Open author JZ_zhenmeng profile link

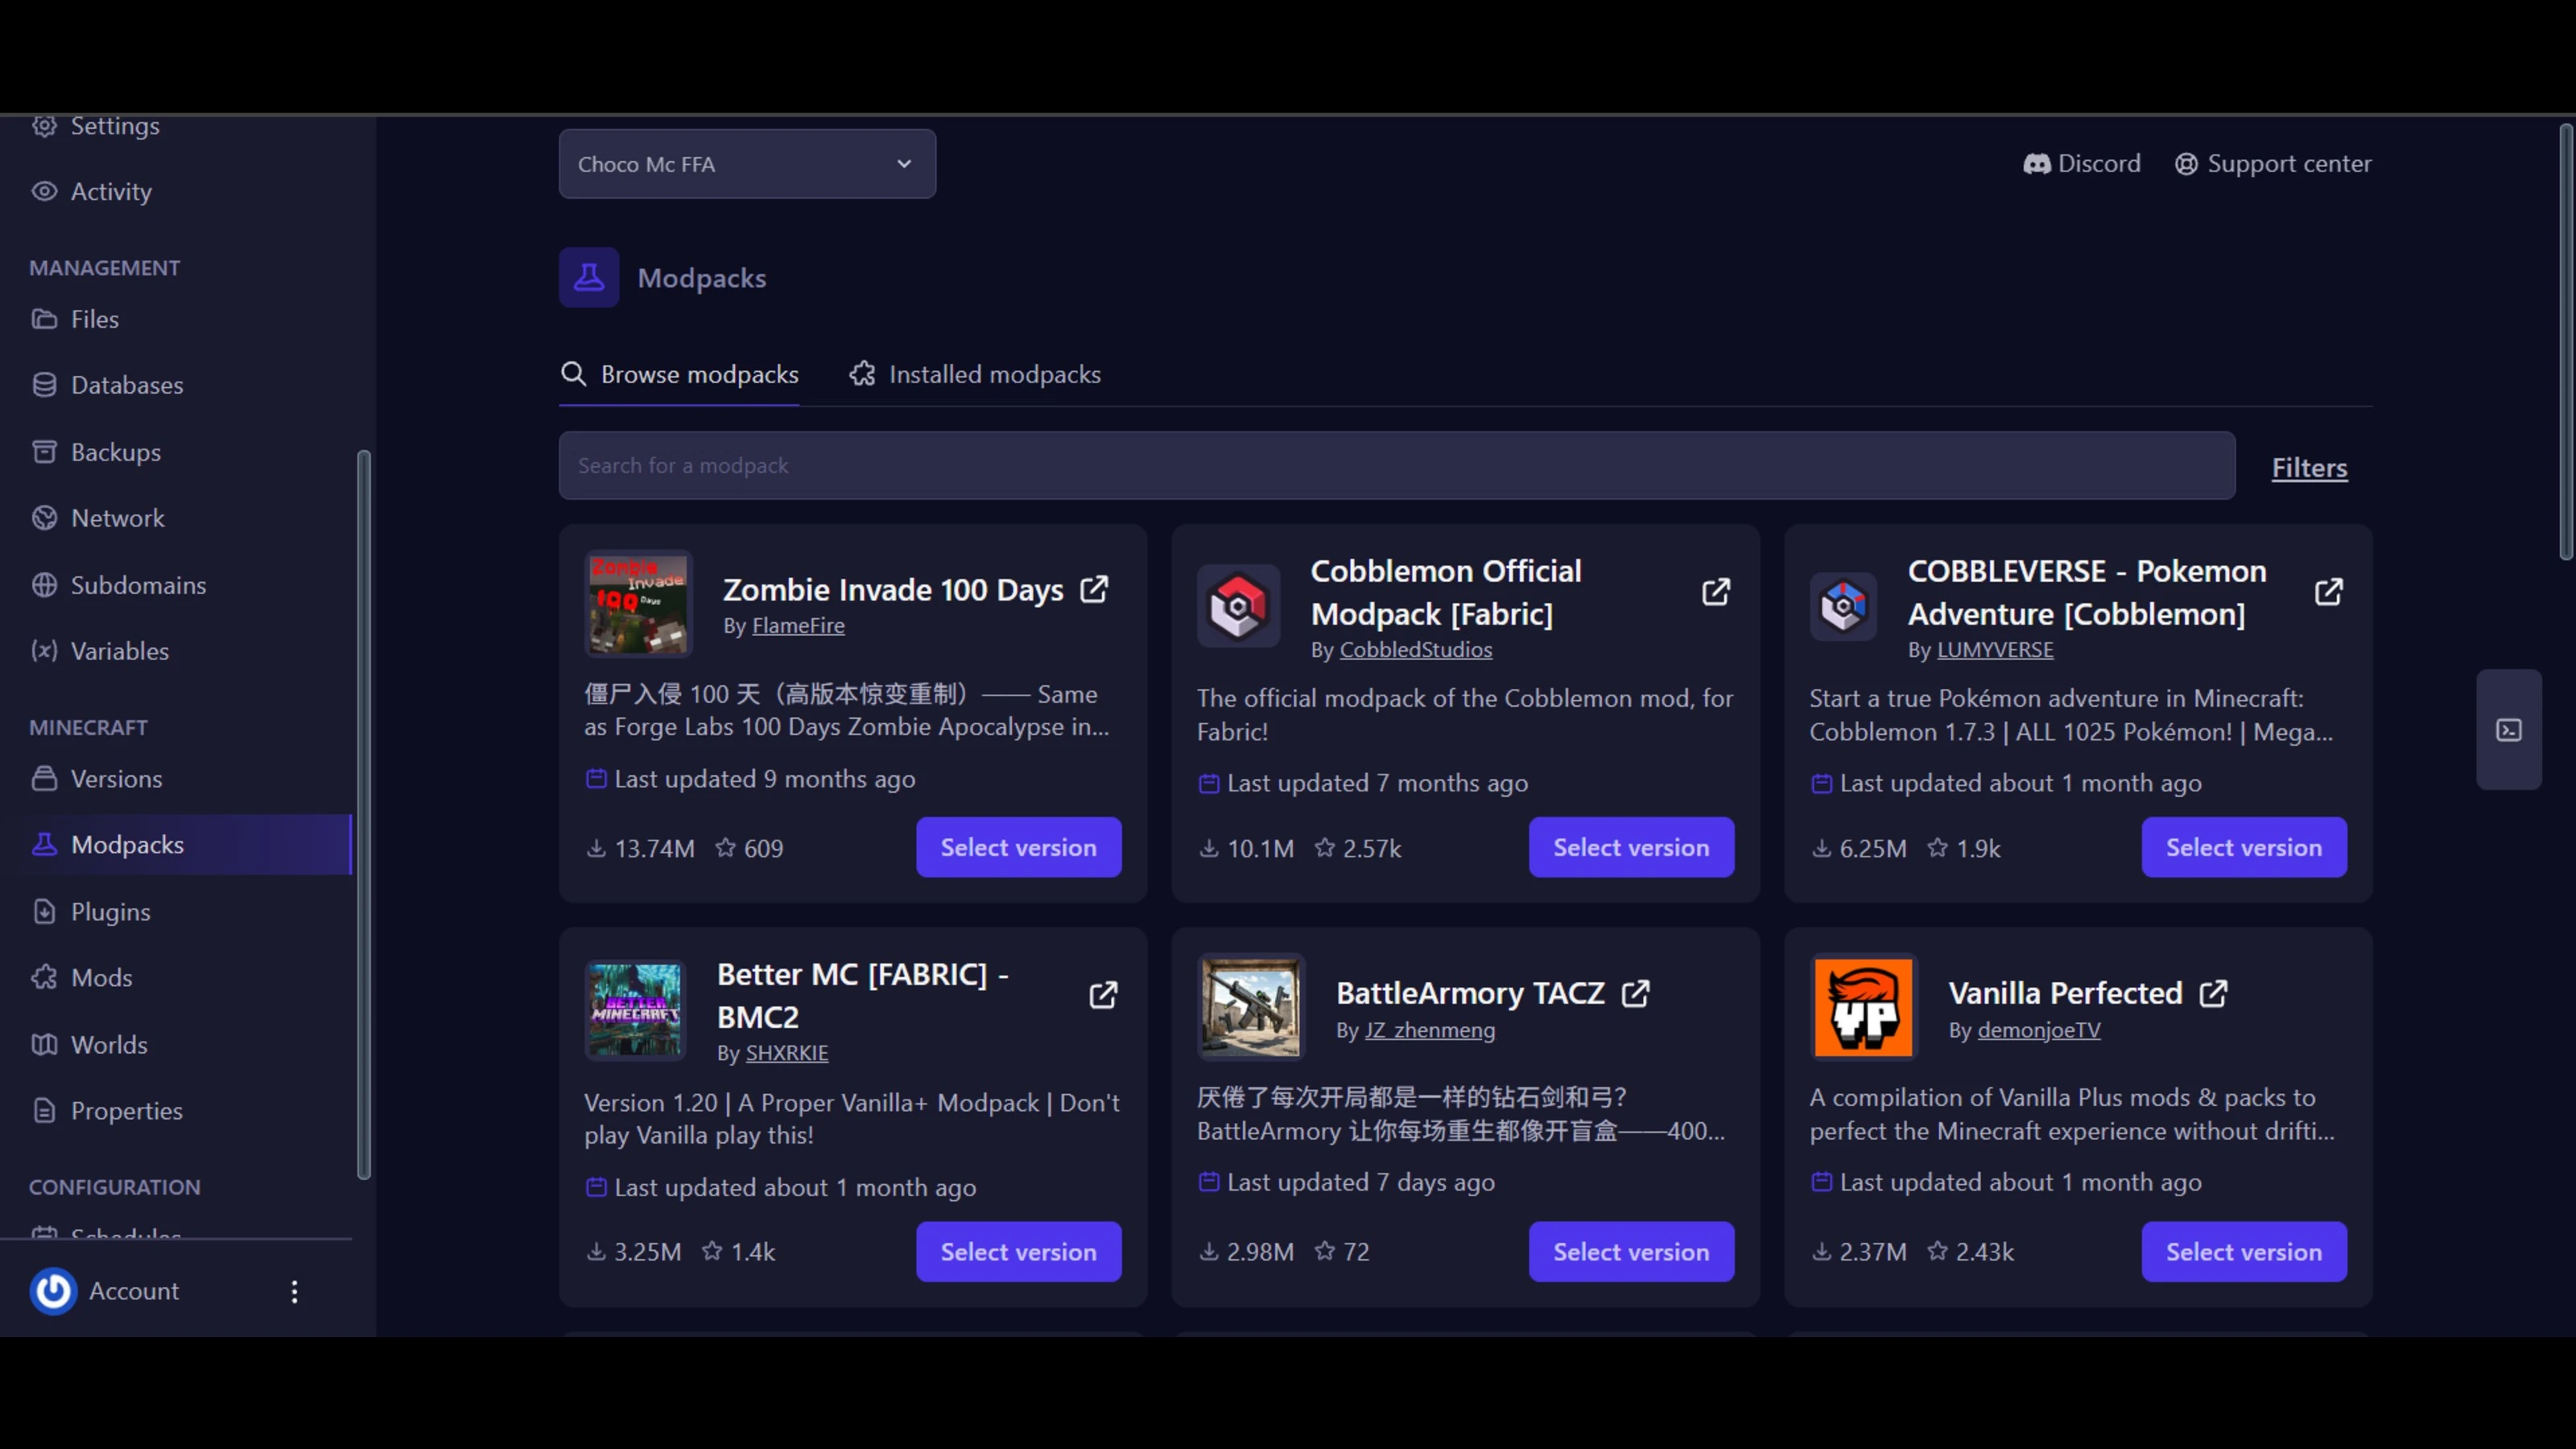pyautogui.click(x=1430, y=1030)
